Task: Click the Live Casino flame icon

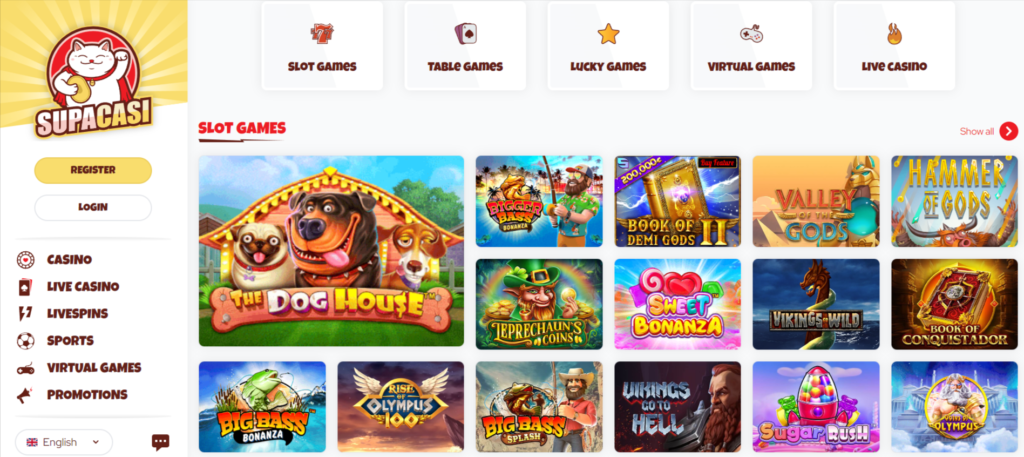Action: tap(894, 33)
